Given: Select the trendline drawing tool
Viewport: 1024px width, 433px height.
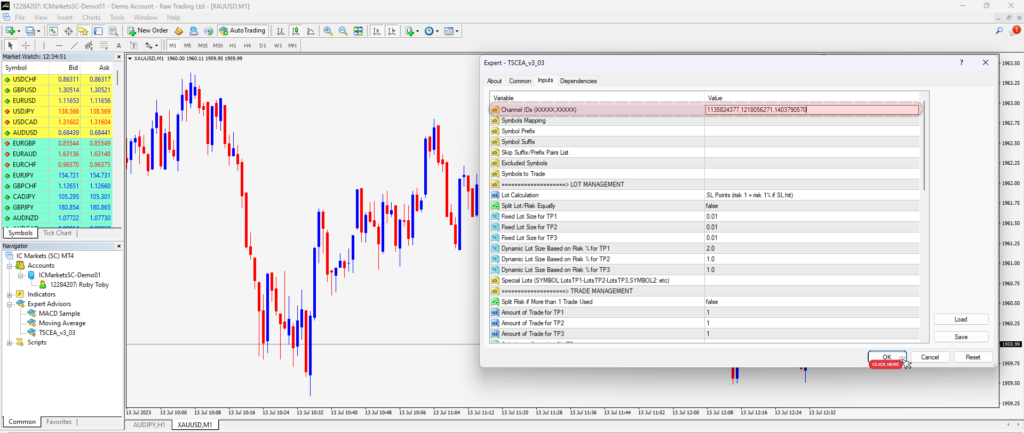Looking at the screenshot, I should click(x=74, y=45).
